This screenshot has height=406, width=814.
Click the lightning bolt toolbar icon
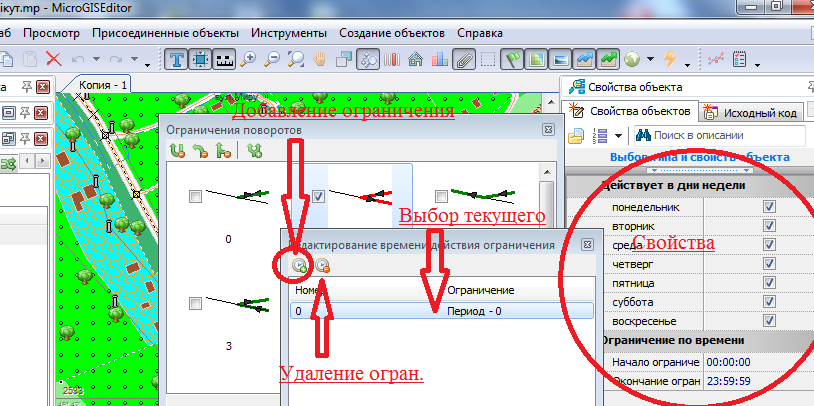coord(669,59)
